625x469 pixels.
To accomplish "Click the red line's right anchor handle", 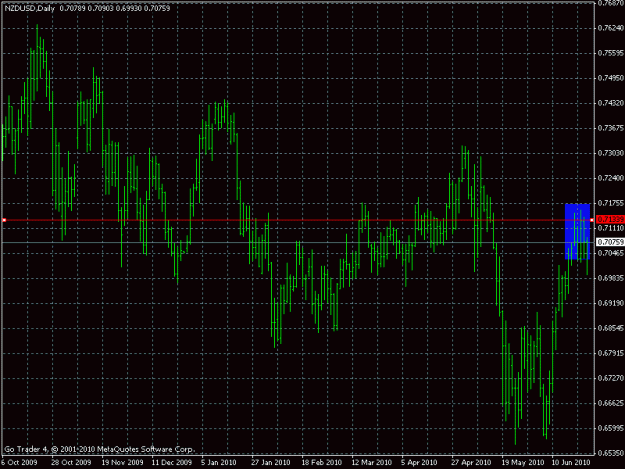I will click(592, 220).
